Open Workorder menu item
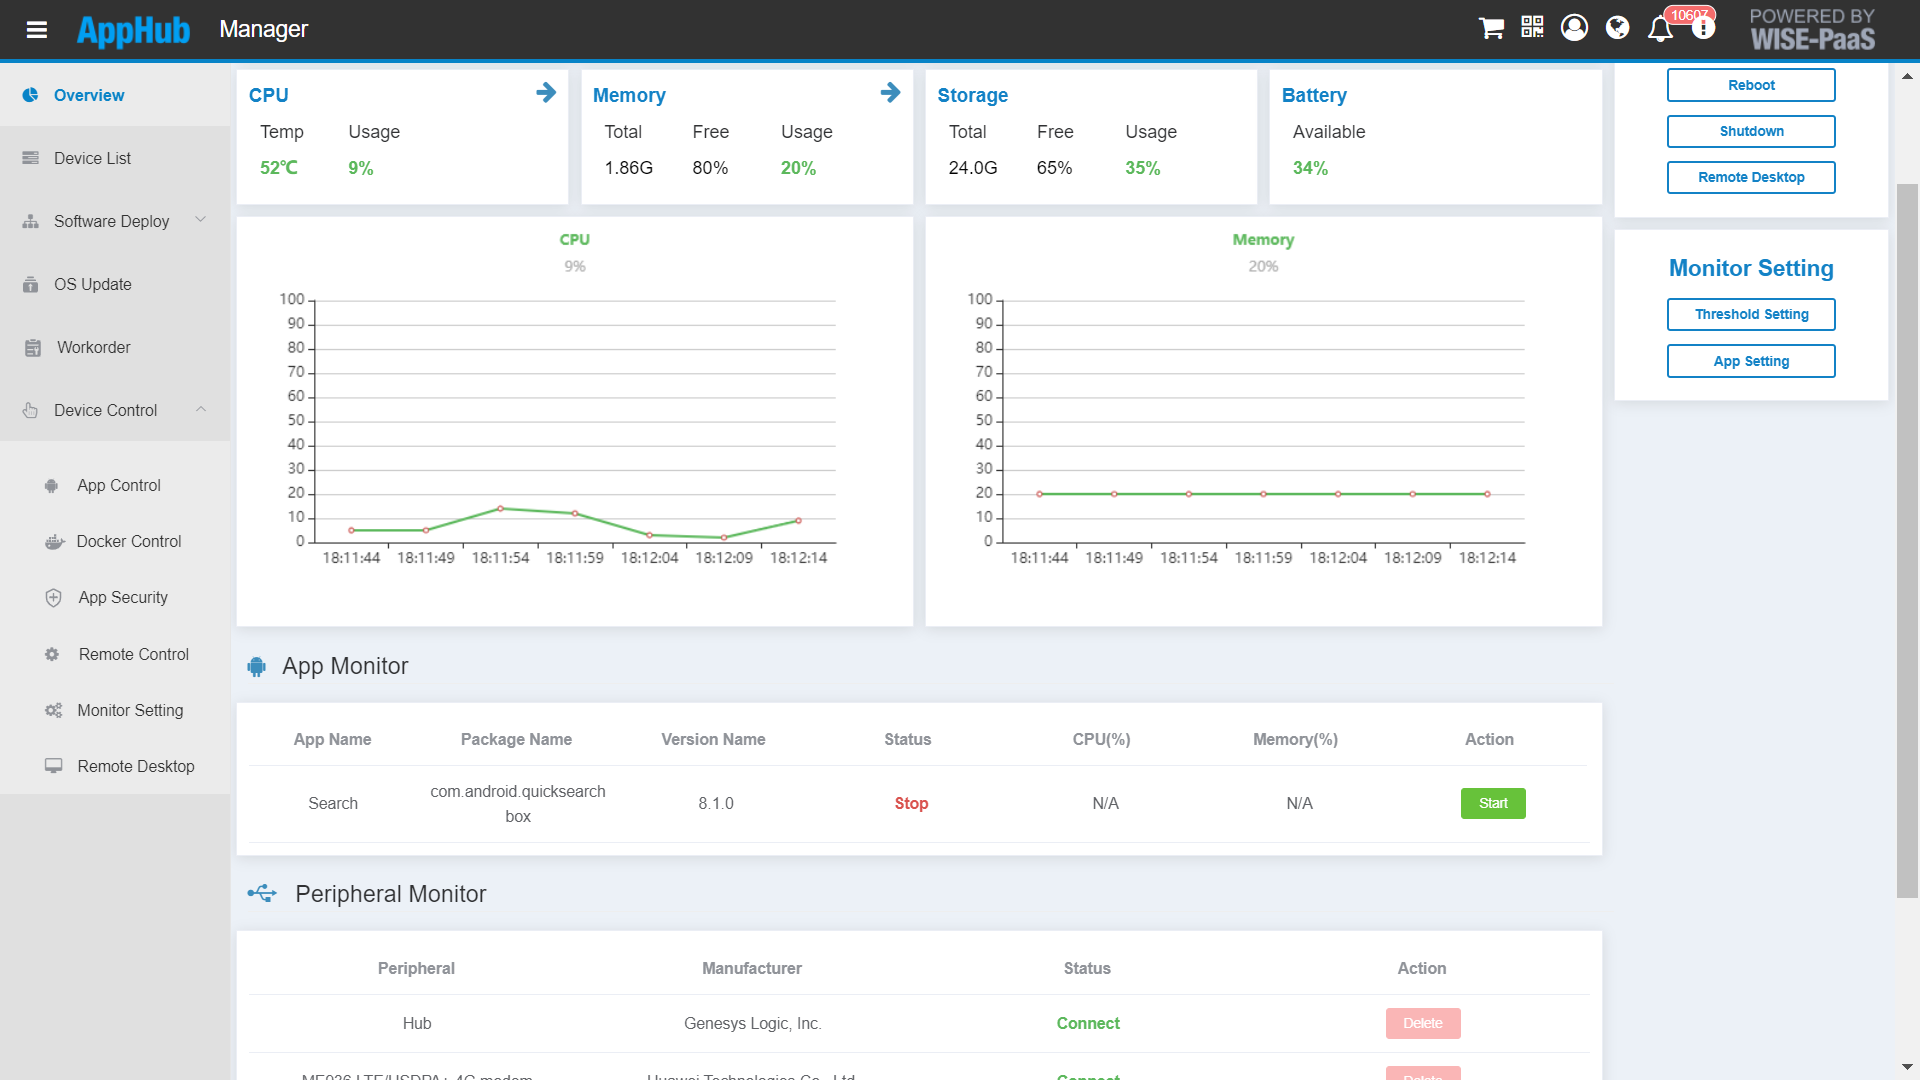1920x1080 pixels. (115, 347)
